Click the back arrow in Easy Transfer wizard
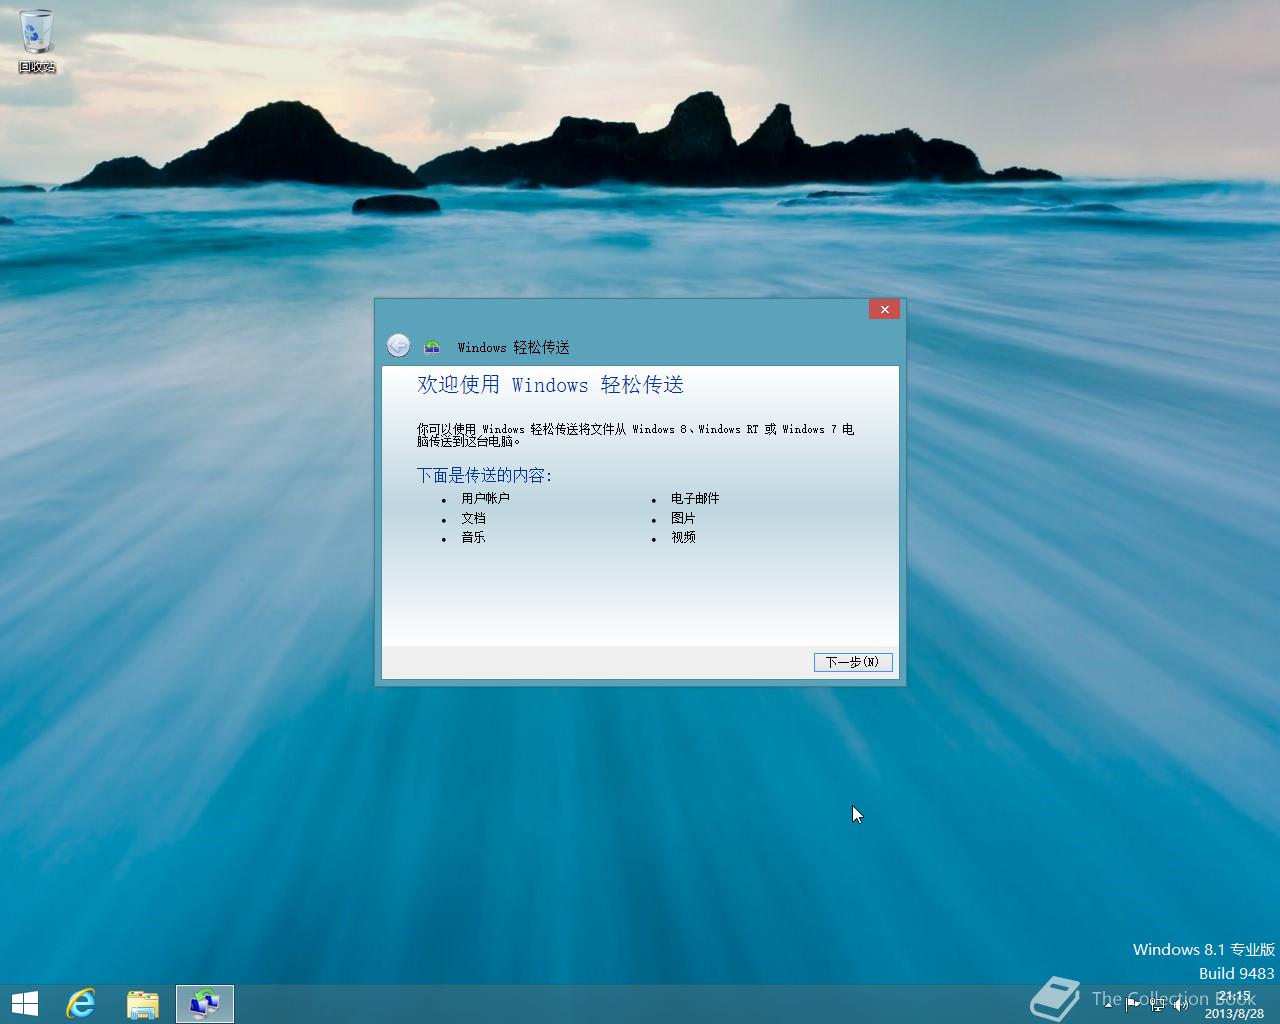Screen dimensions: 1280x1024 click(398, 346)
